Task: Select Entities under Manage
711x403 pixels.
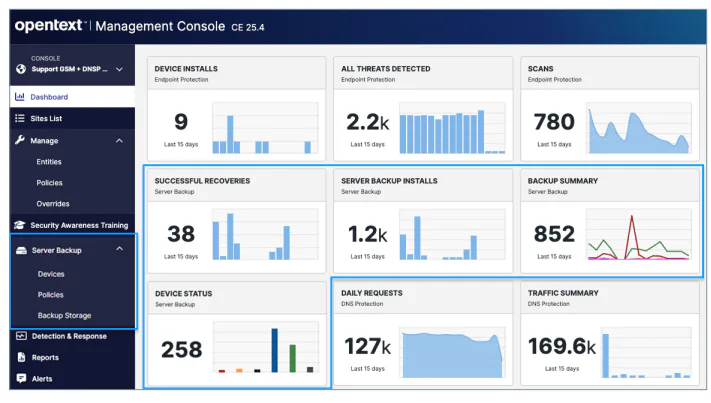Action: [x=49, y=162]
